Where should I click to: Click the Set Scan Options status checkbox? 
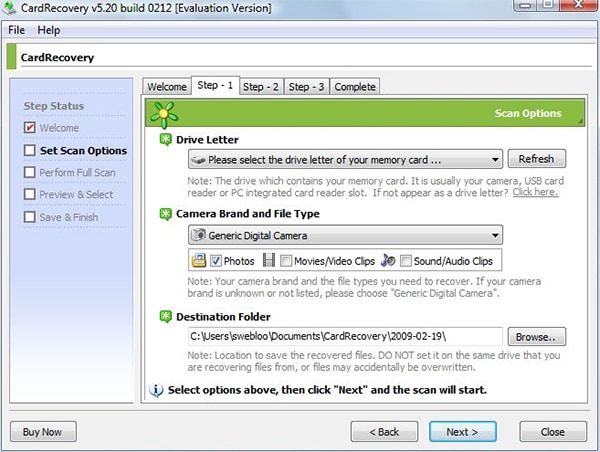click(x=29, y=150)
